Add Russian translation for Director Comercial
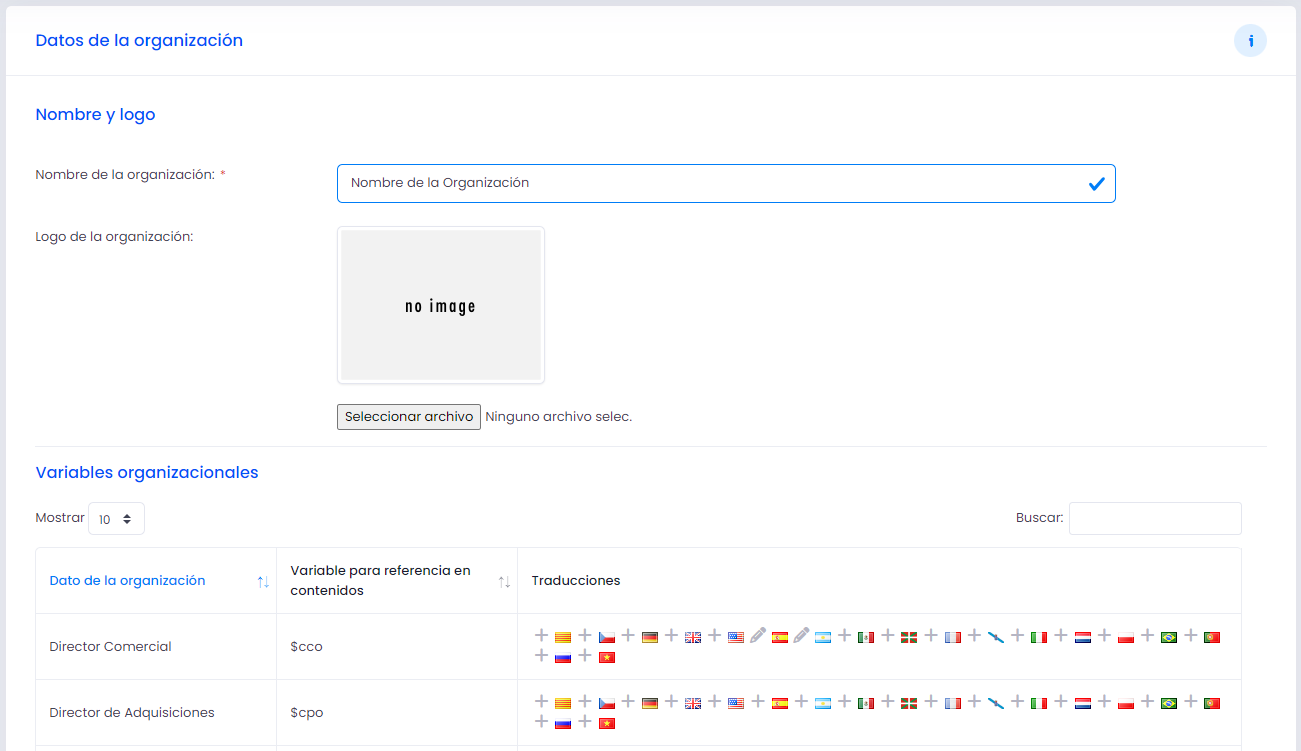The height and width of the screenshot is (751, 1301). pyautogui.click(x=541, y=656)
